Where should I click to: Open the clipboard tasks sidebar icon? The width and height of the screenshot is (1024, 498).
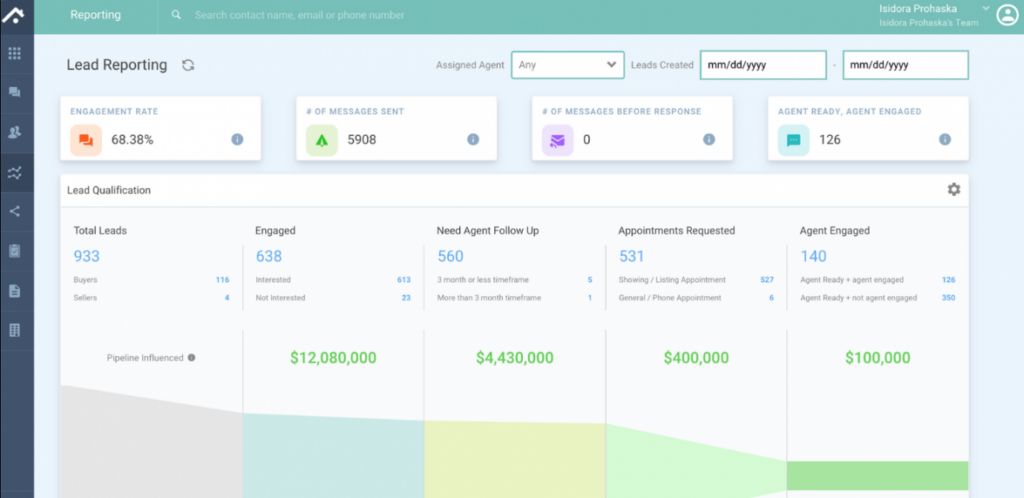tap(14, 251)
